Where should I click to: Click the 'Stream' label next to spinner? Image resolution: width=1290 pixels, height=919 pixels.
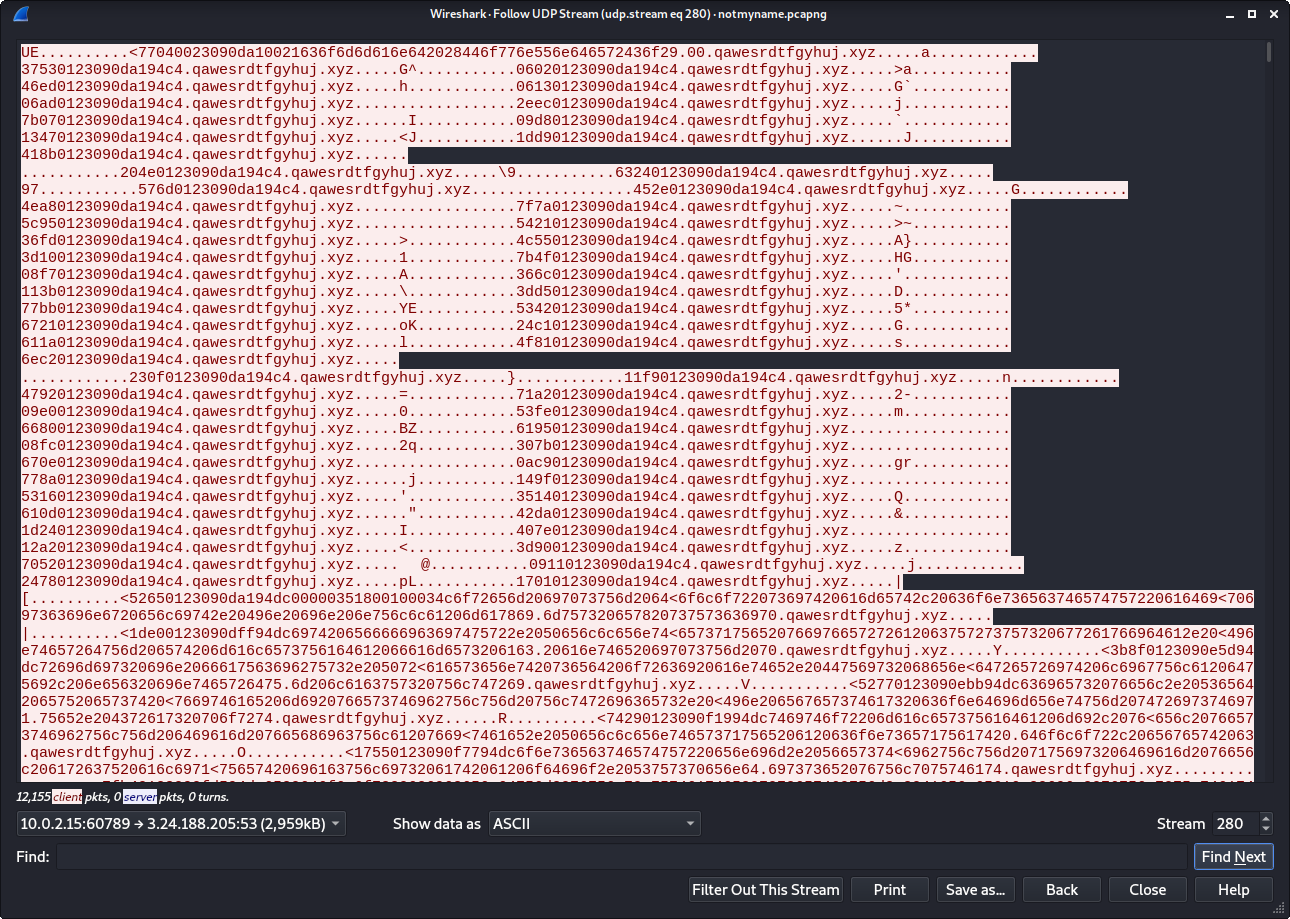1181,824
